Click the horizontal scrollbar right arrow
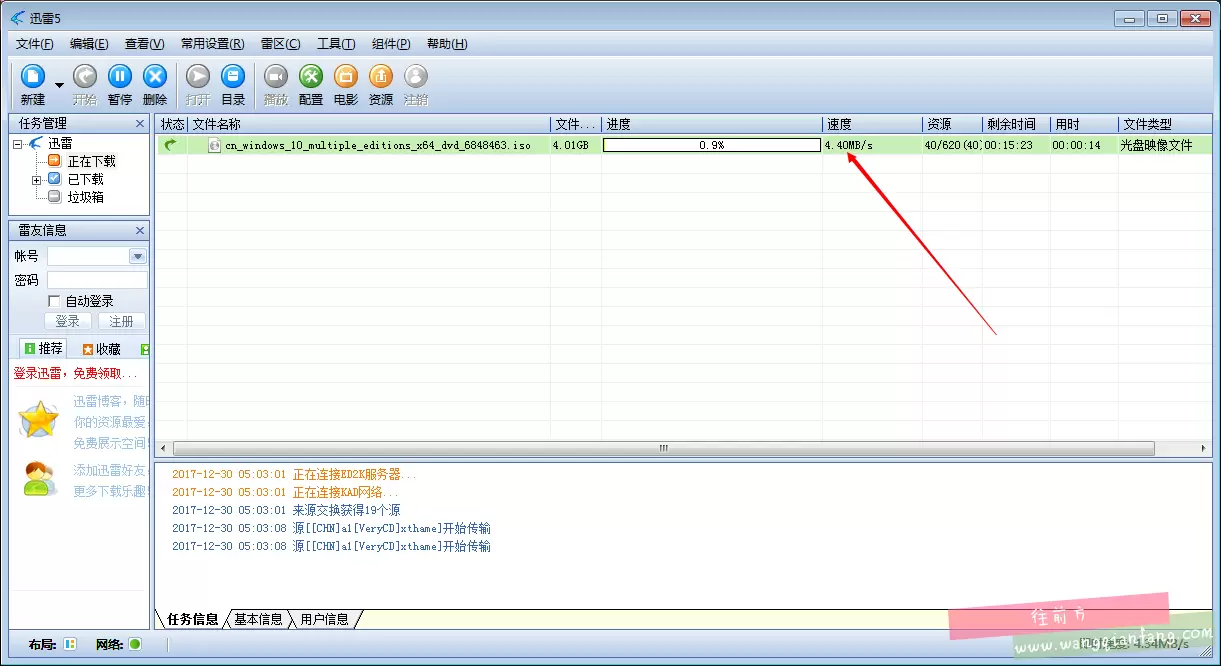This screenshot has height=666, width=1221. 1205,449
